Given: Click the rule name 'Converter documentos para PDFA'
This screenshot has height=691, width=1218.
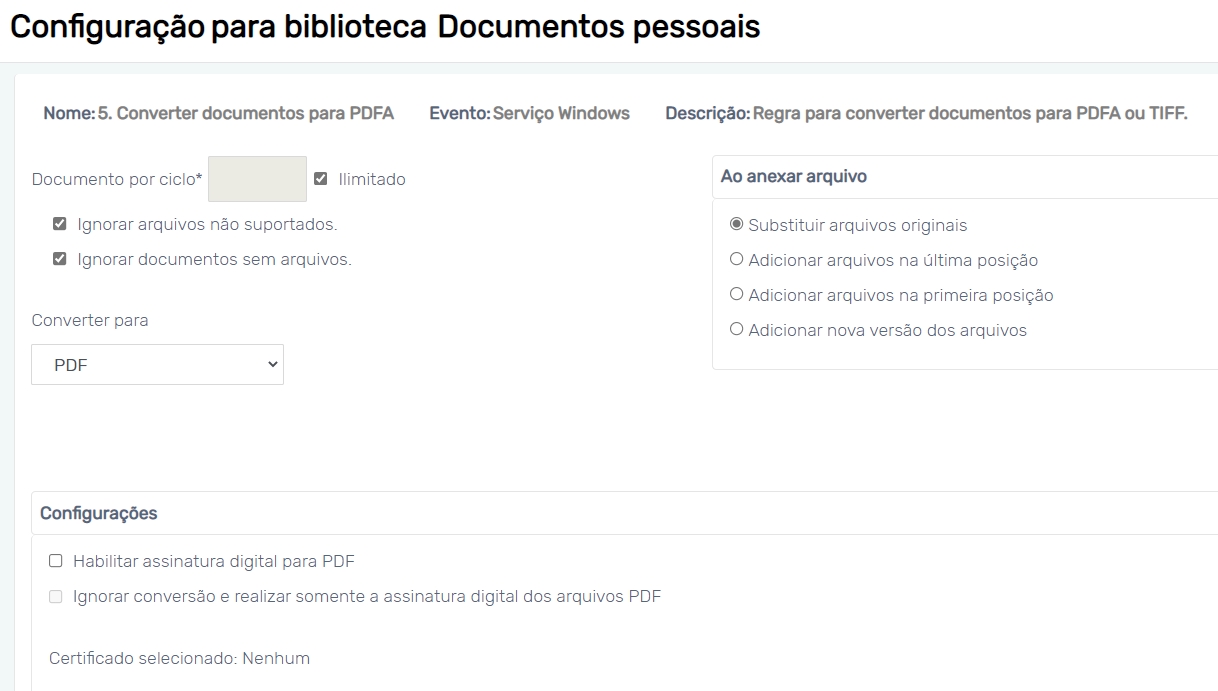Looking at the screenshot, I should 245,113.
